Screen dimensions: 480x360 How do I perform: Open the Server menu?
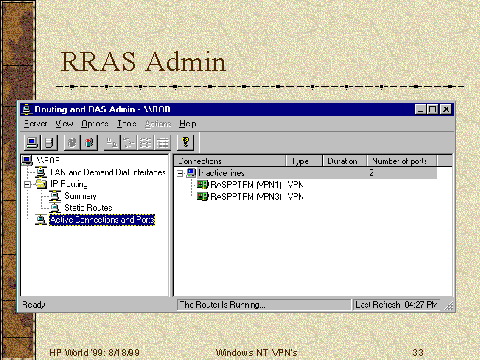tap(35, 124)
